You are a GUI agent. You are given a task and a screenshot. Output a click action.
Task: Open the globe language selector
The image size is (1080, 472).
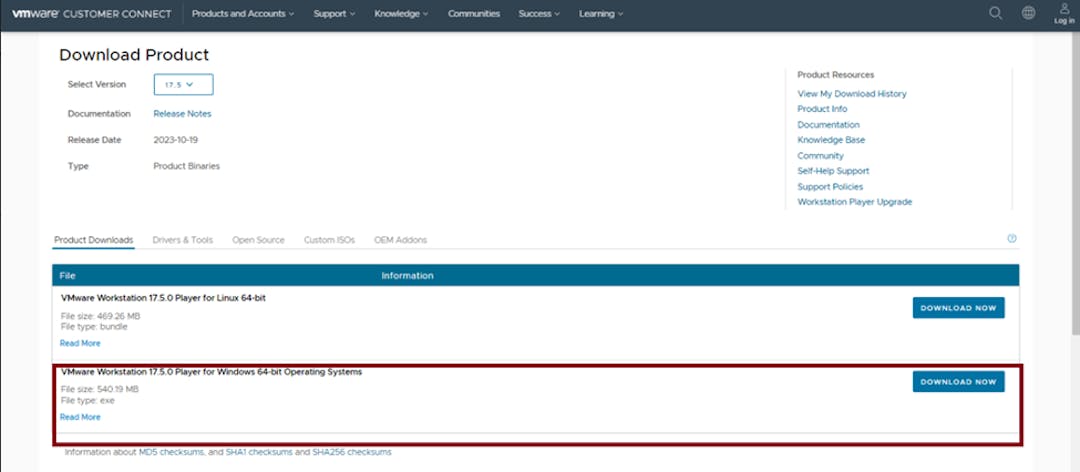[x=1028, y=14]
